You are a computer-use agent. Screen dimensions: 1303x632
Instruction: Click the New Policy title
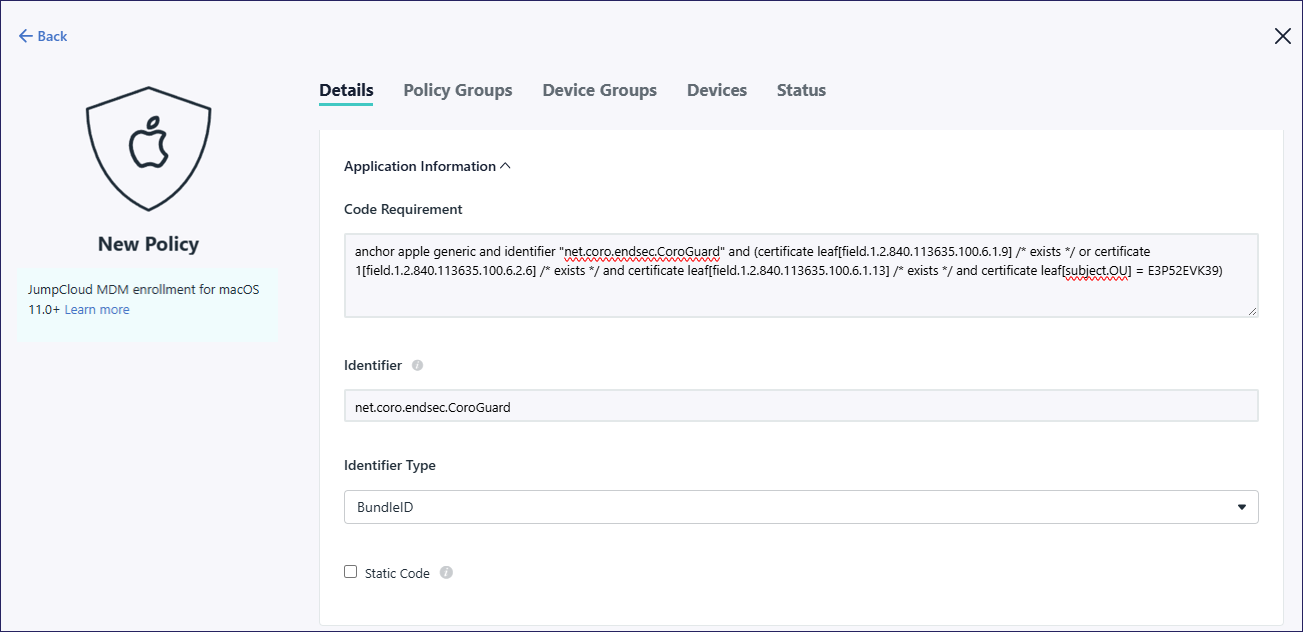[148, 244]
